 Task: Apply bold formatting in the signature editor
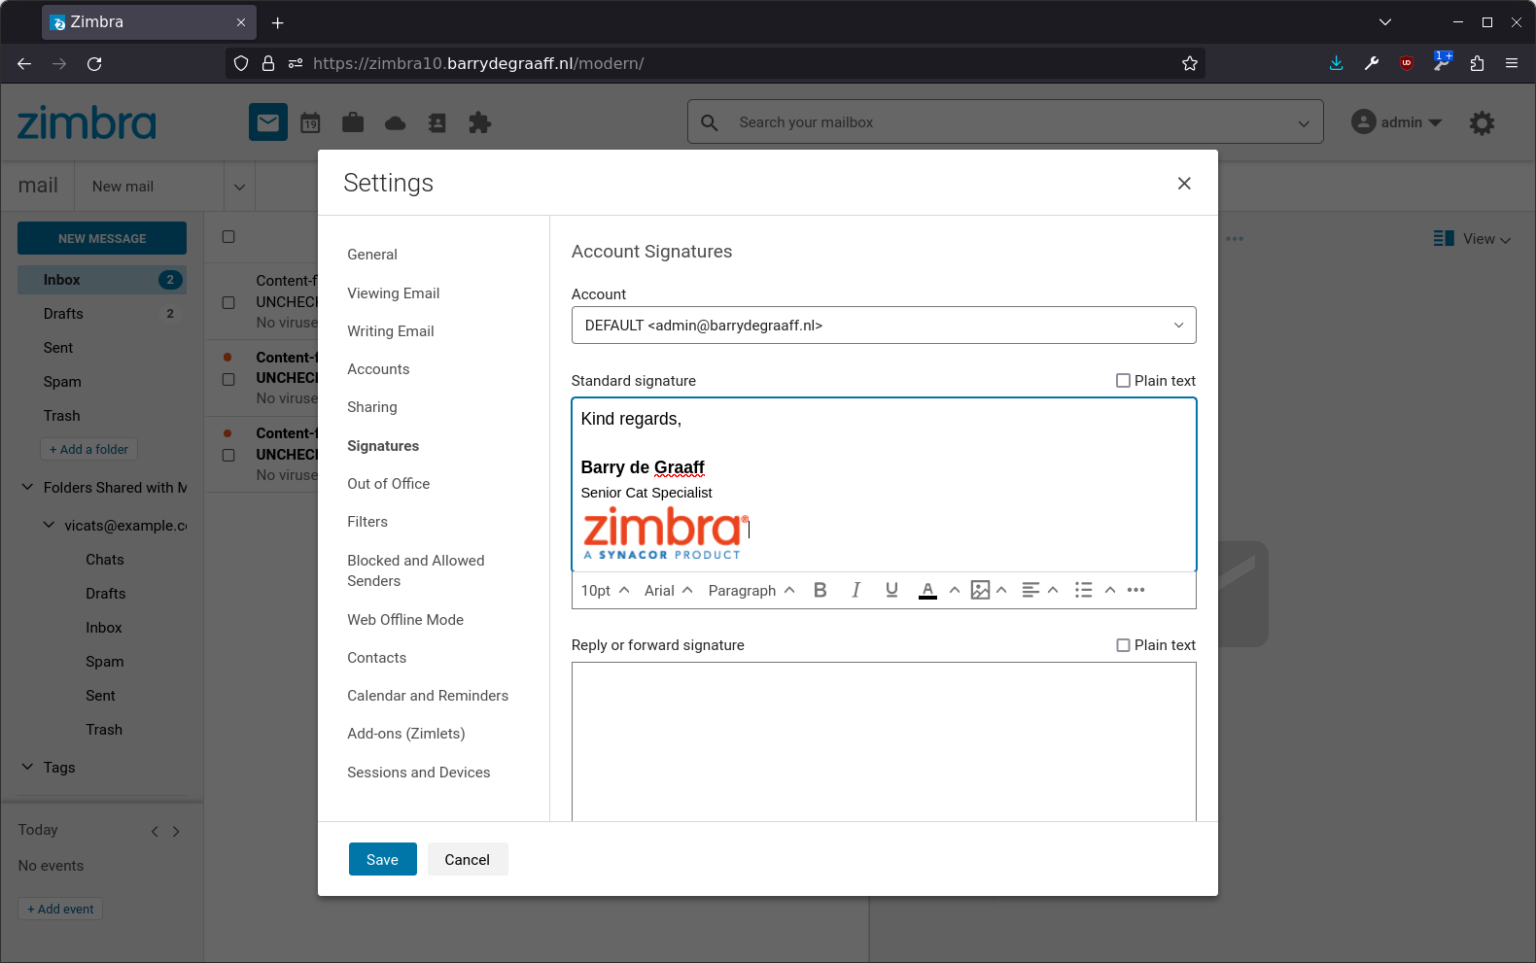click(x=820, y=590)
